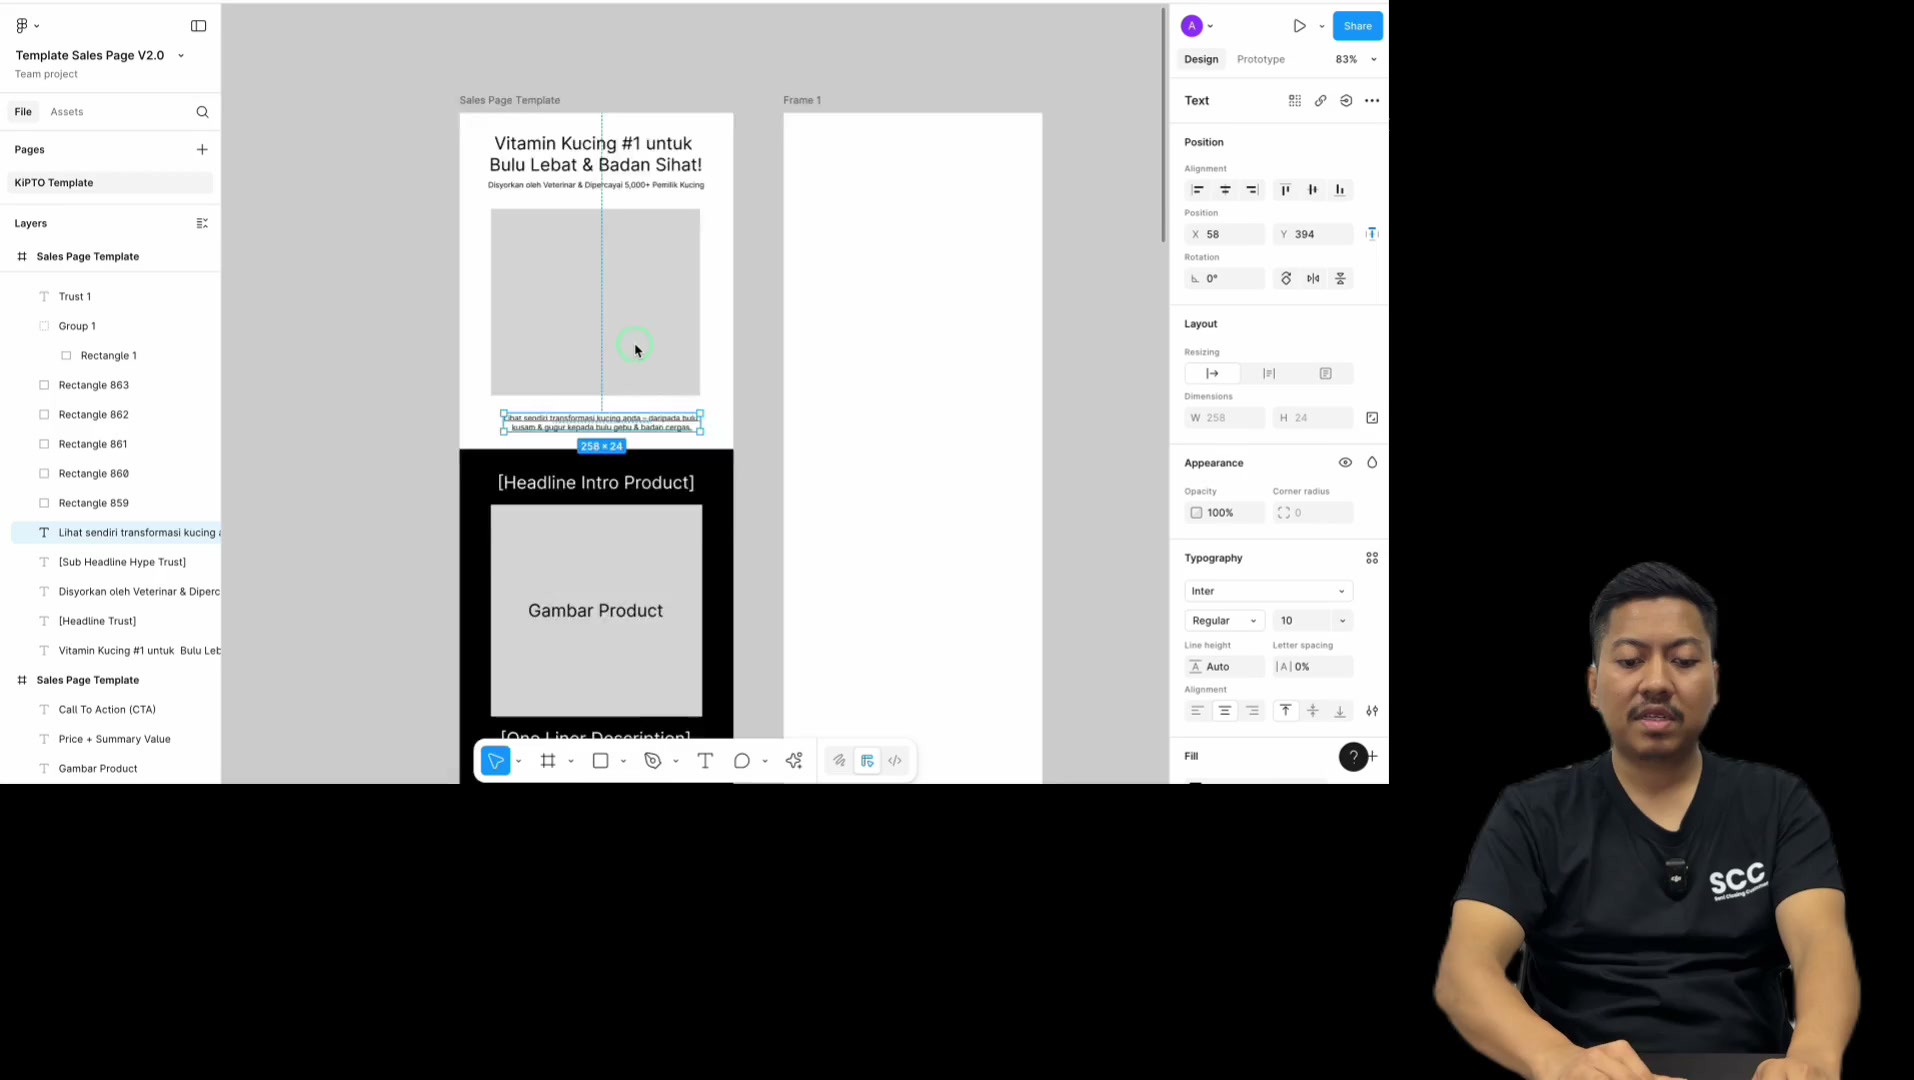The height and width of the screenshot is (1080, 1914).
Task: Click the Present play button
Action: [x=1299, y=26]
